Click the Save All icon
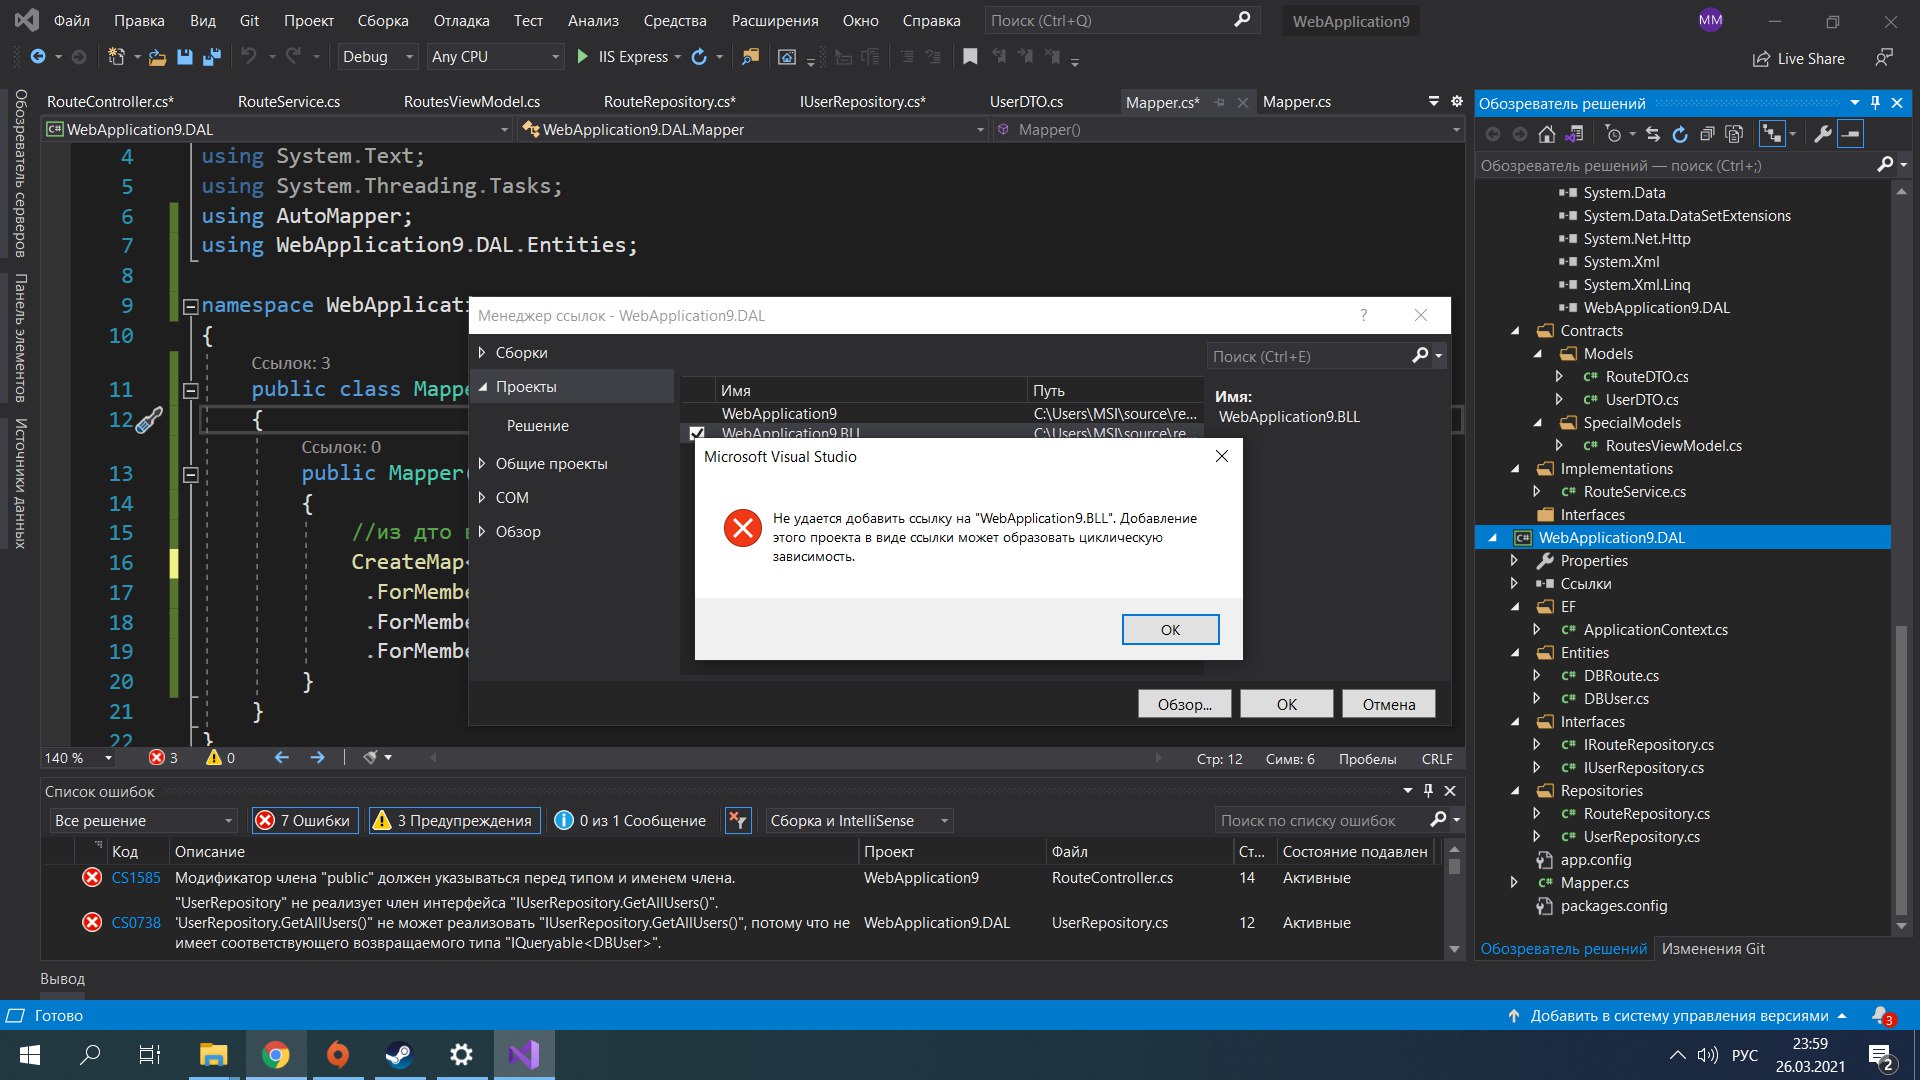This screenshot has width=1920, height=1080. (211, 57)
